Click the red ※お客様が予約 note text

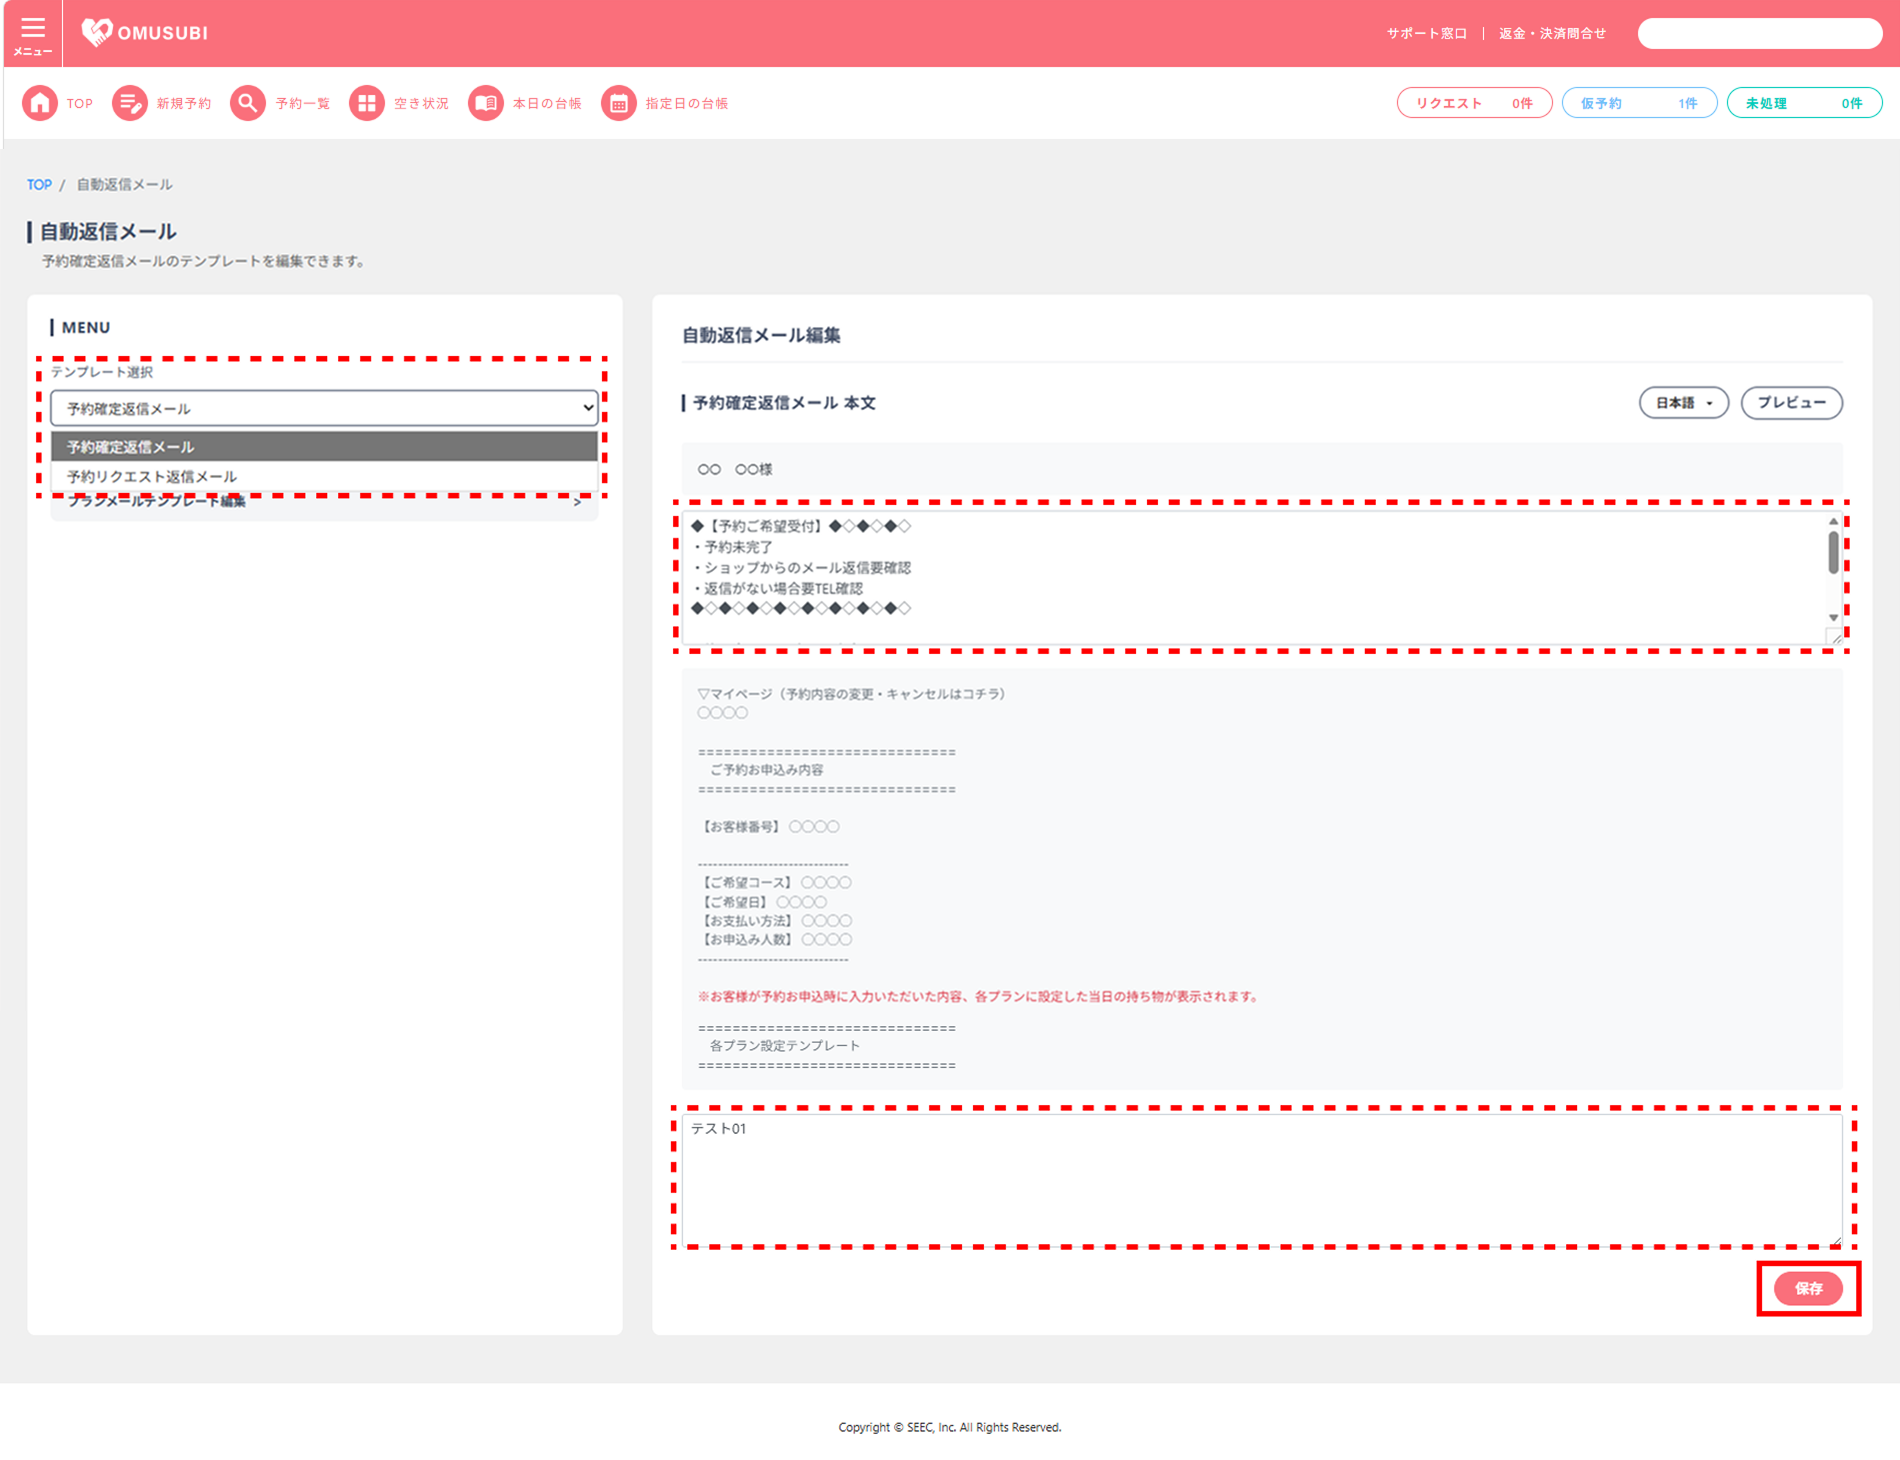pyautogui.click(x=977, y=996)
